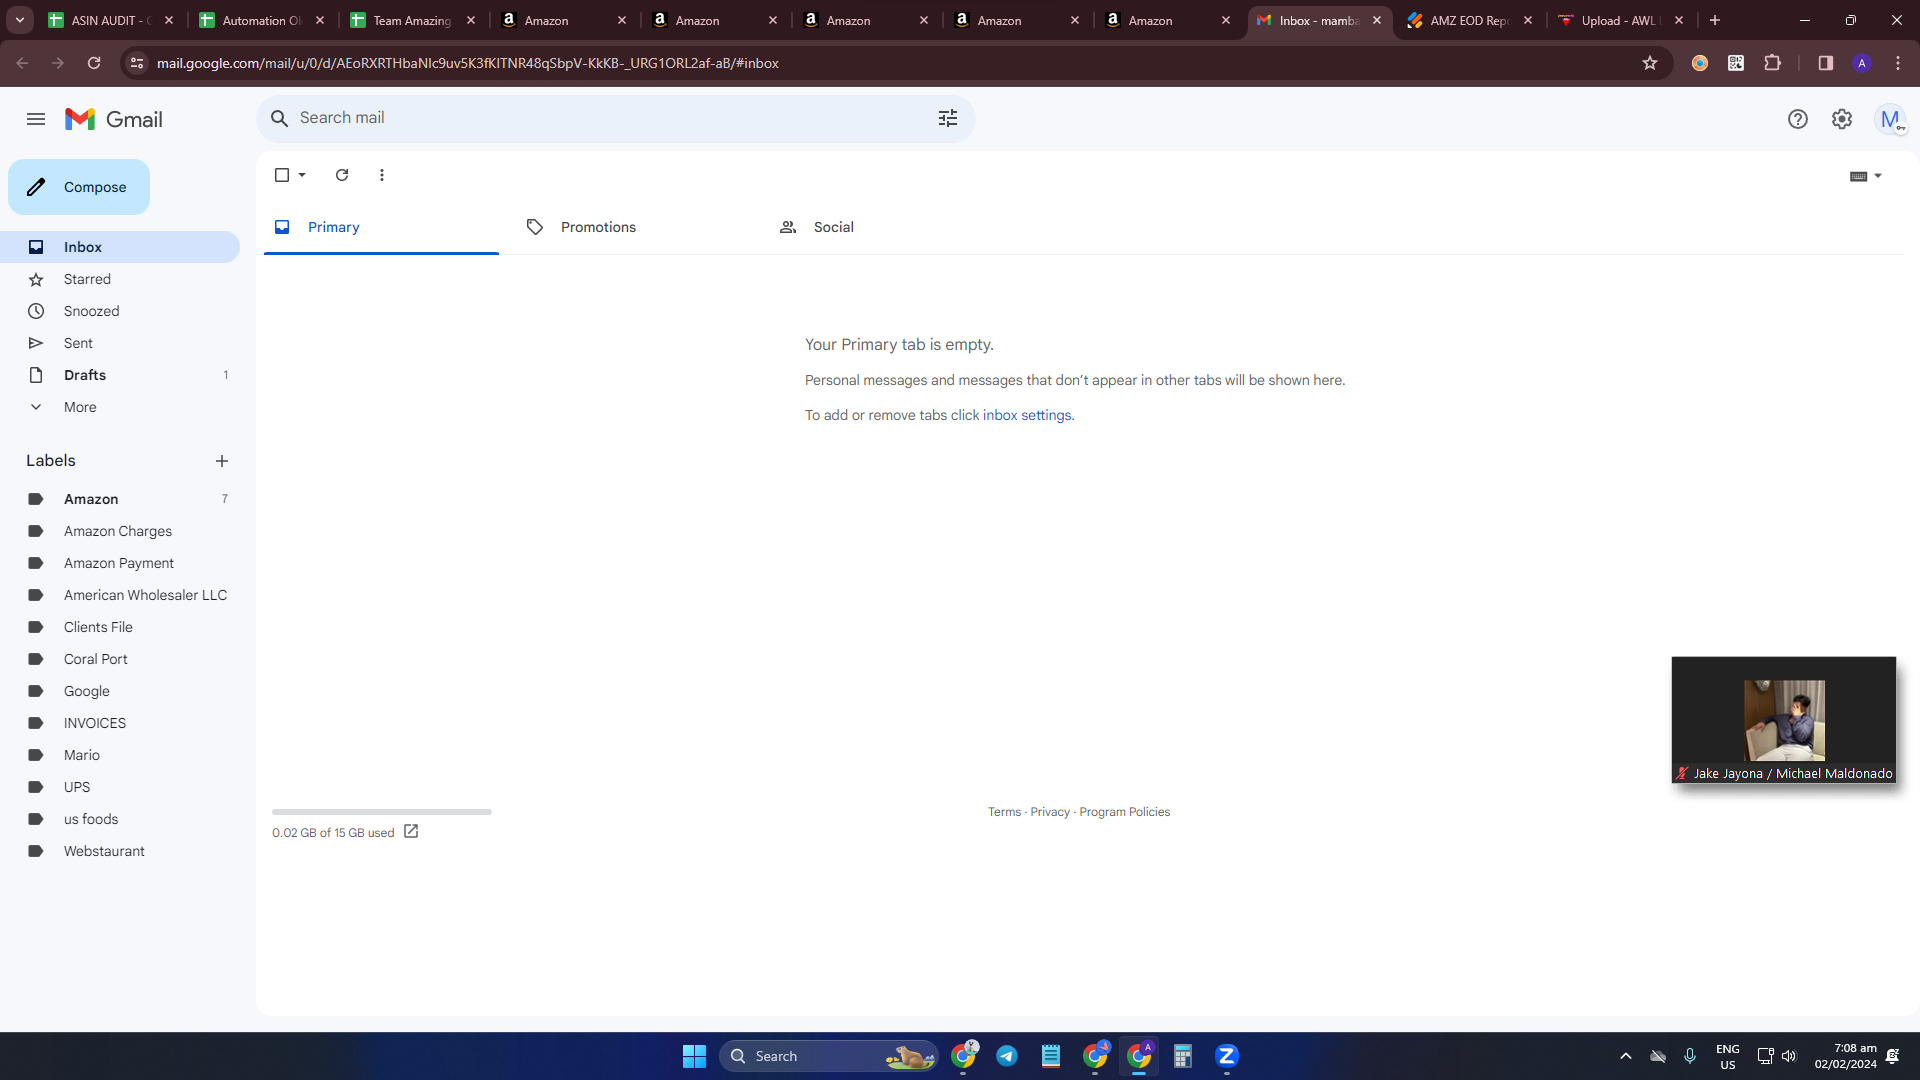Open the volume control in system tray
1920x1080 pixels.
pos(1789,1056)
